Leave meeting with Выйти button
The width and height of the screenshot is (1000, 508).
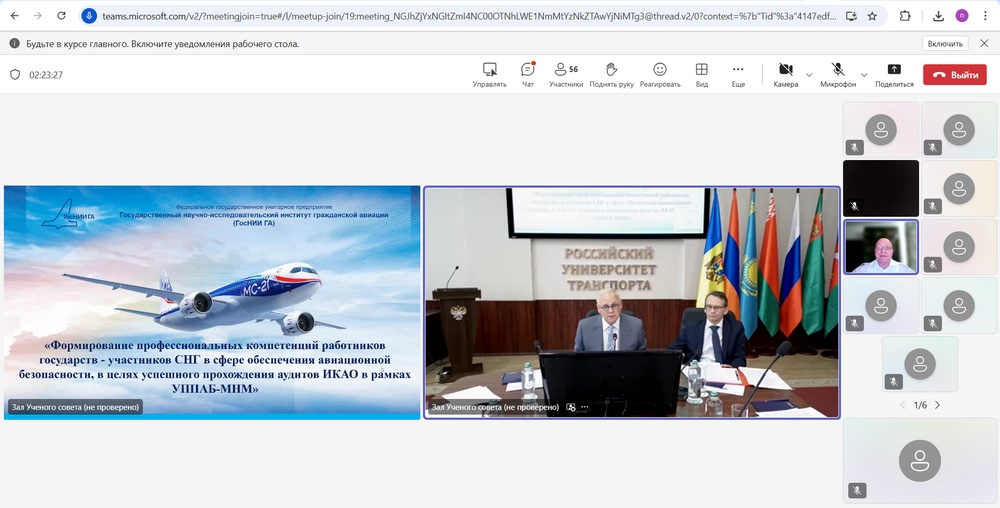point(955,75)
